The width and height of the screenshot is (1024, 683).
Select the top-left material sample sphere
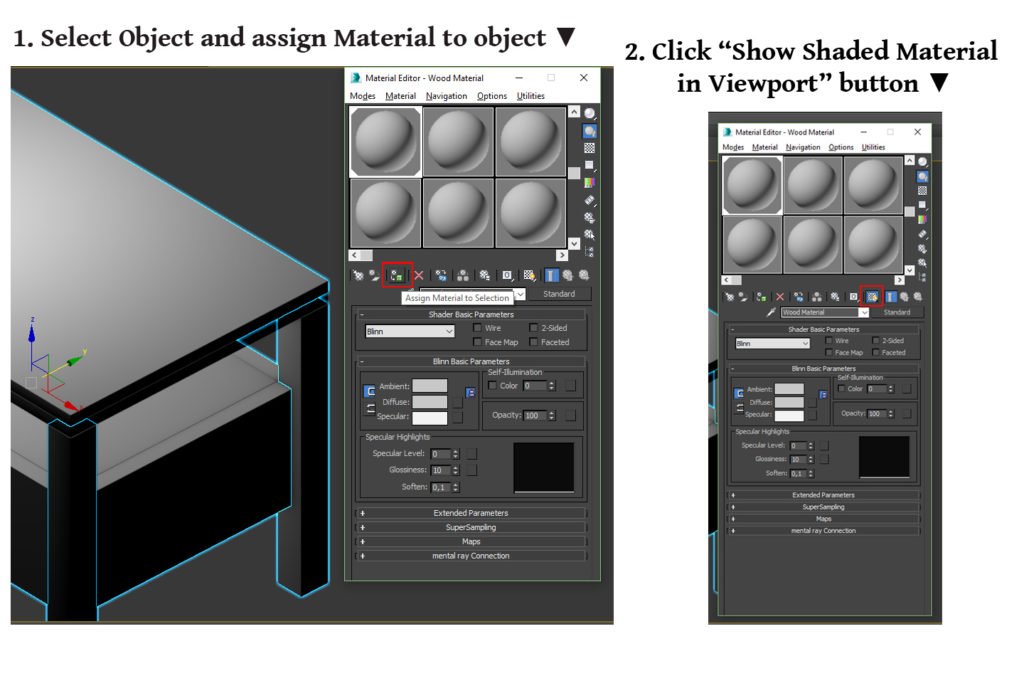pyautogui.click(x=384, y=142)
